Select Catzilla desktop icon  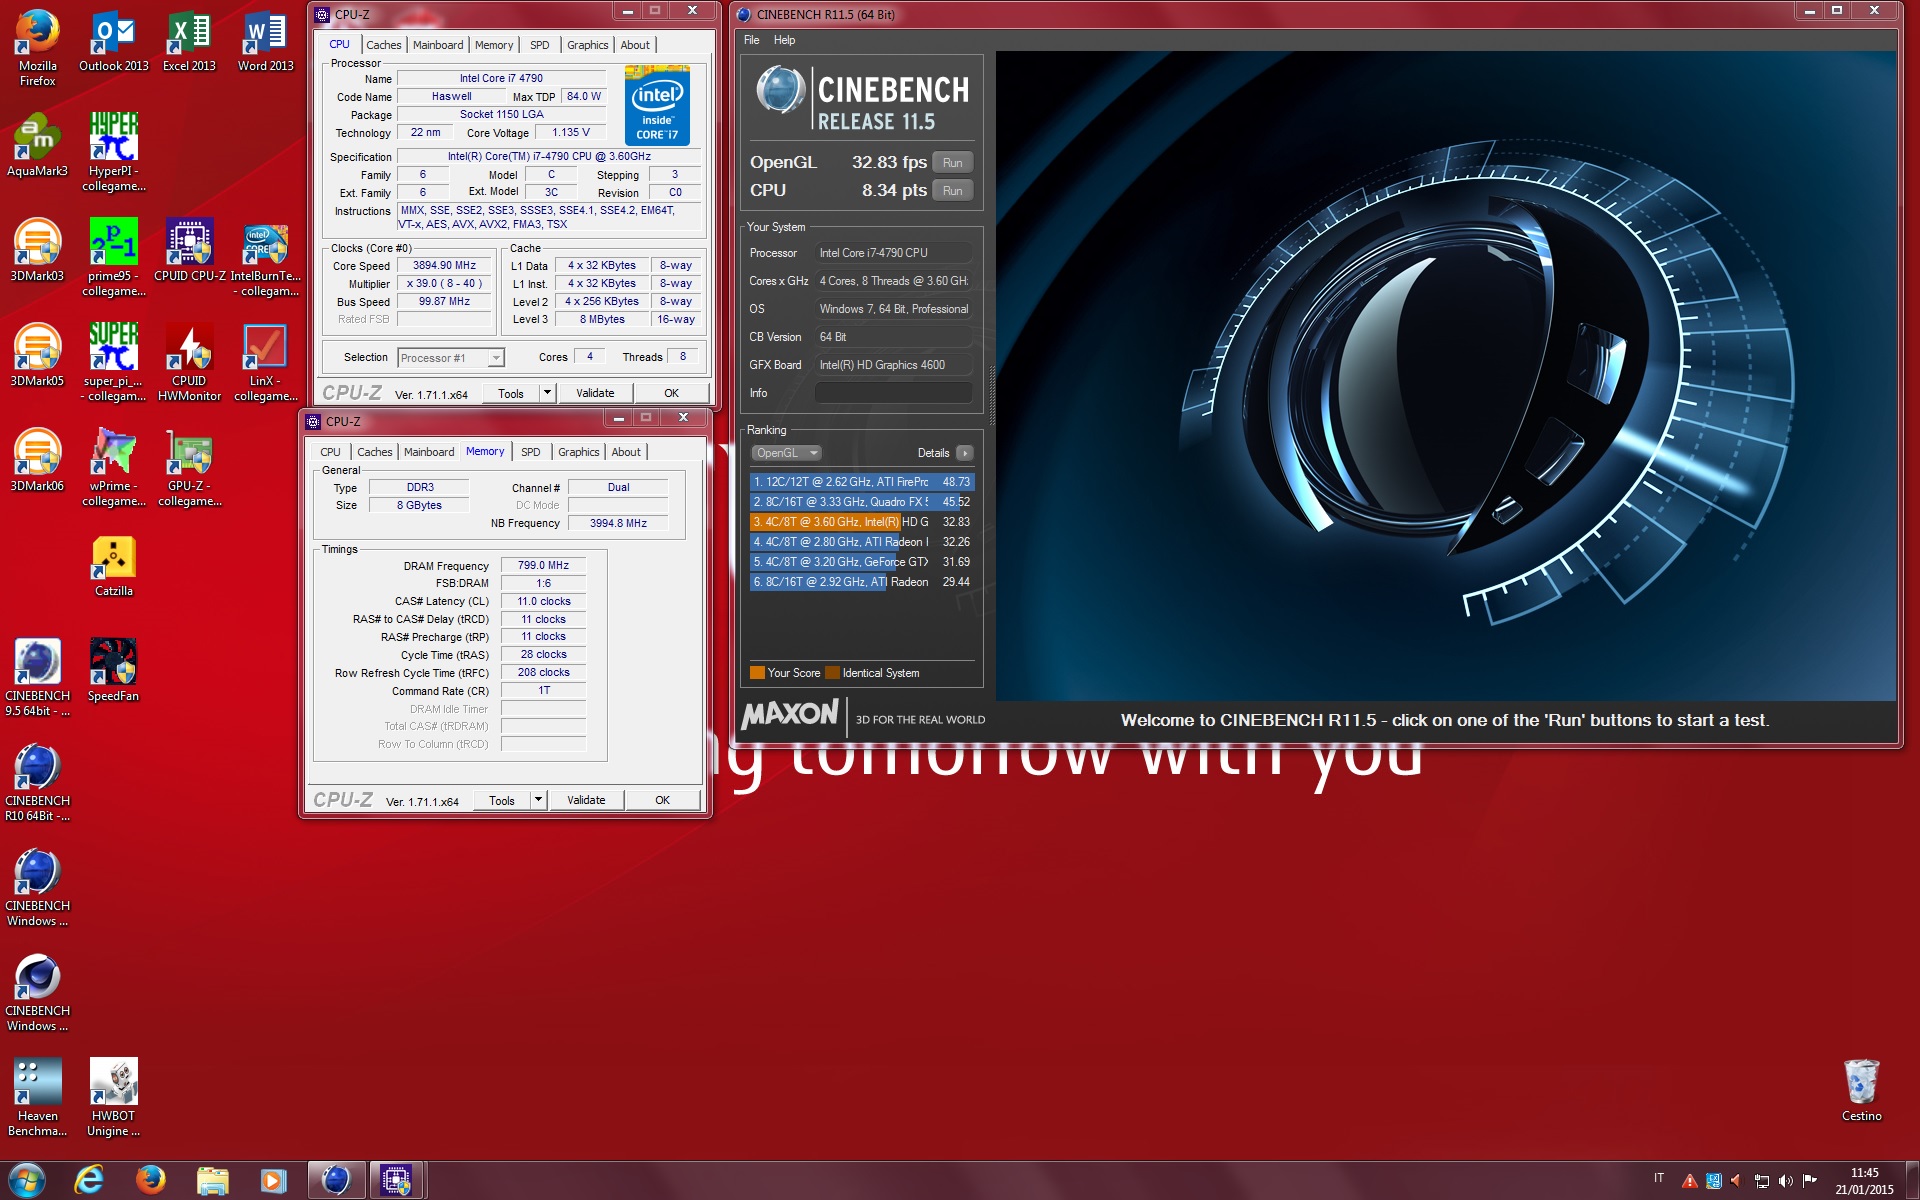point(114,566)
